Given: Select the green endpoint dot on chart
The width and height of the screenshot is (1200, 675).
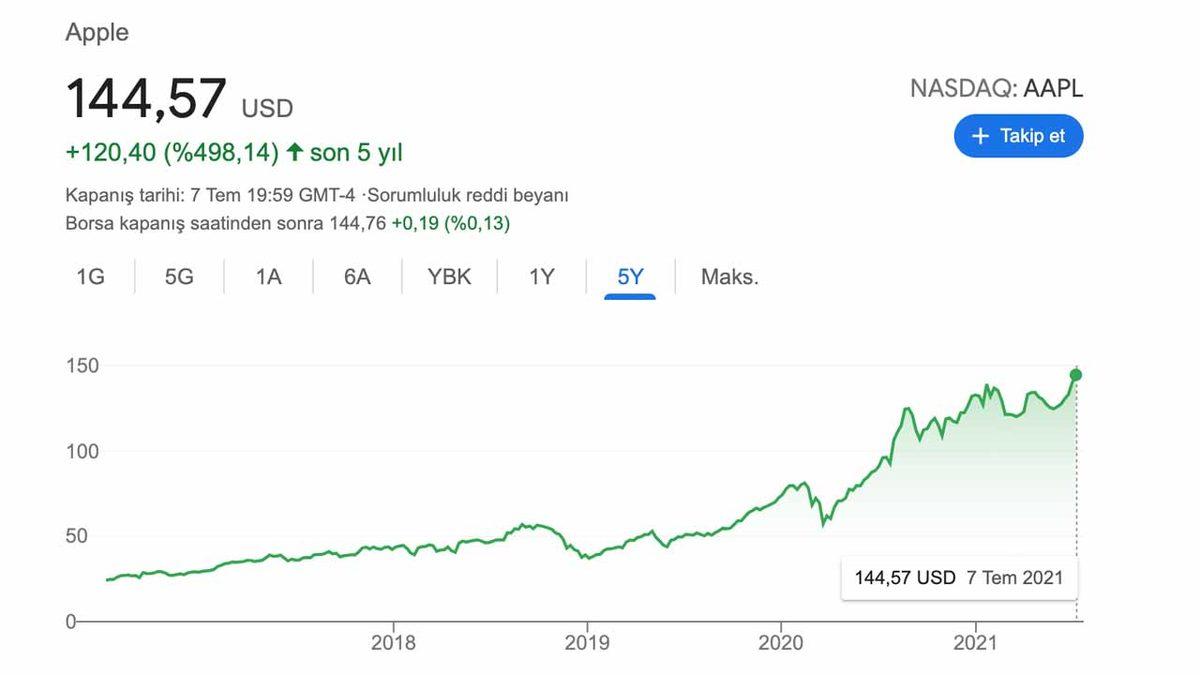Looking at the screenshot, I should (1076, 375).
